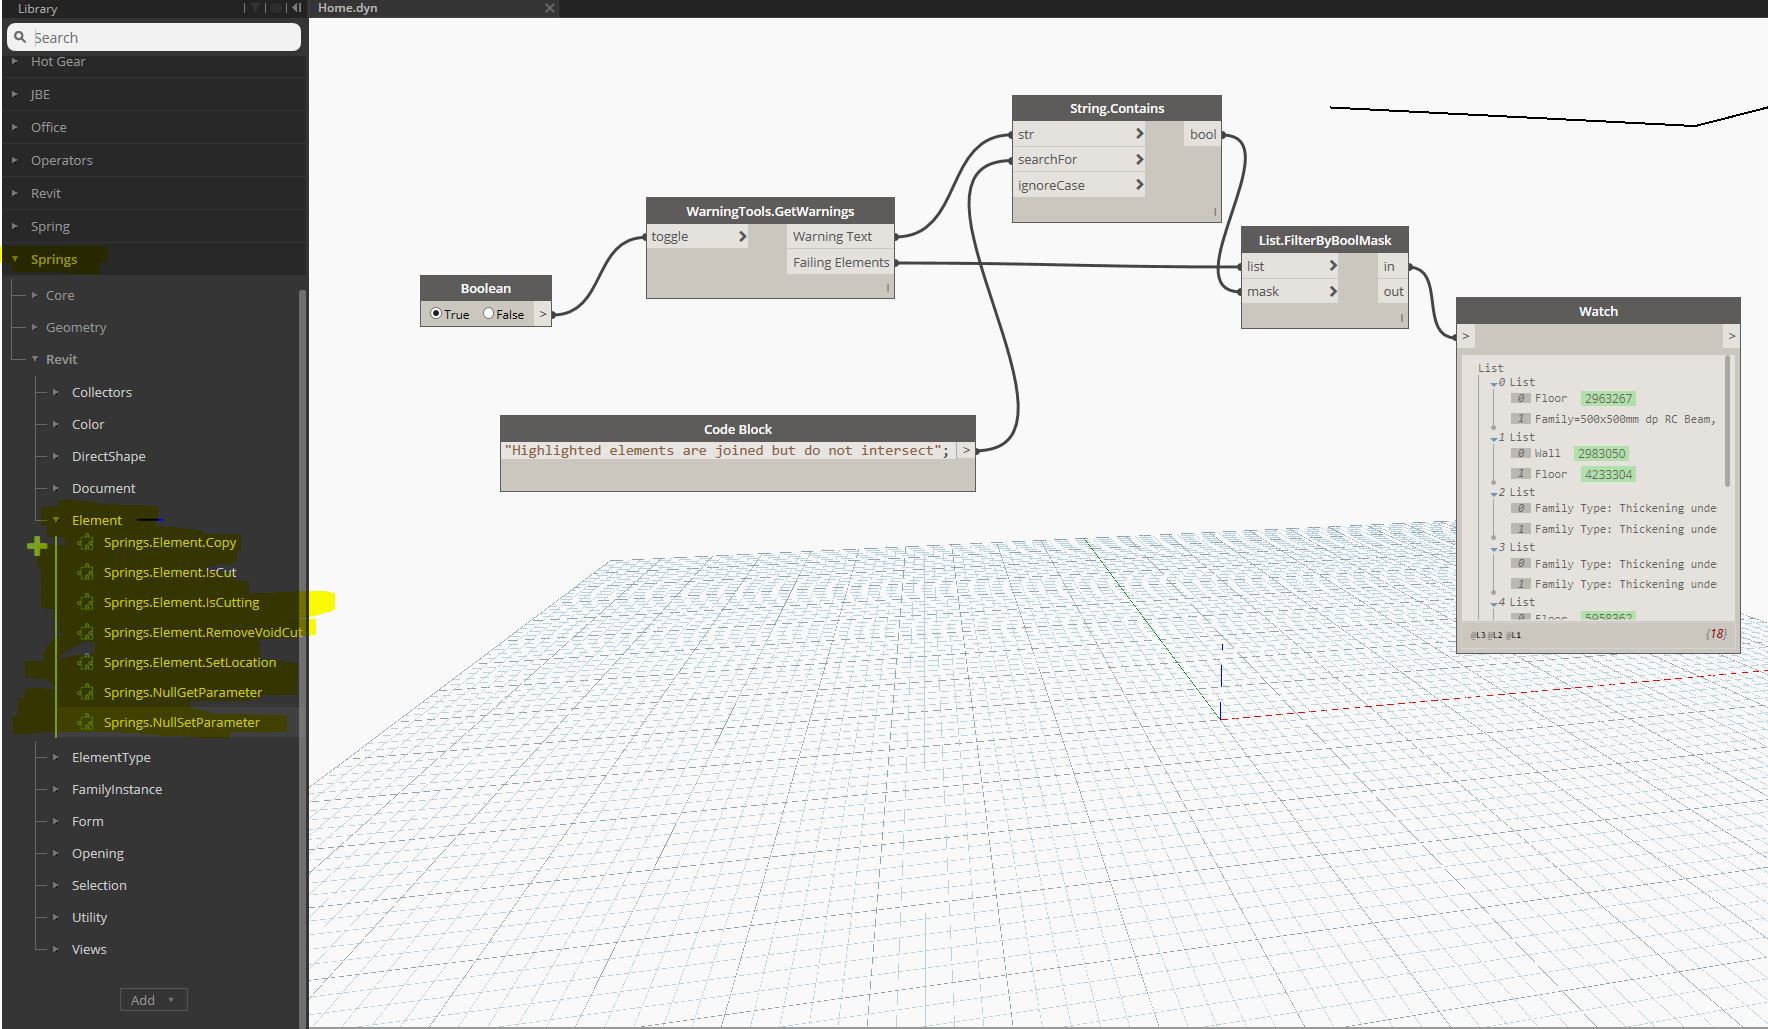This screenshot has width=1768, height=1029.
Task: Click the Library search input field
Action: pyautogui.click(x=154, y=37)
